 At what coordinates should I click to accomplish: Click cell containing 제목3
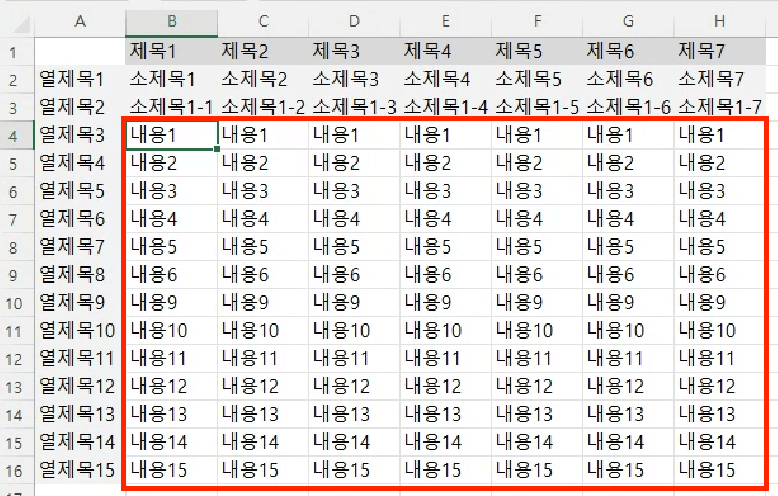point(354,51)
